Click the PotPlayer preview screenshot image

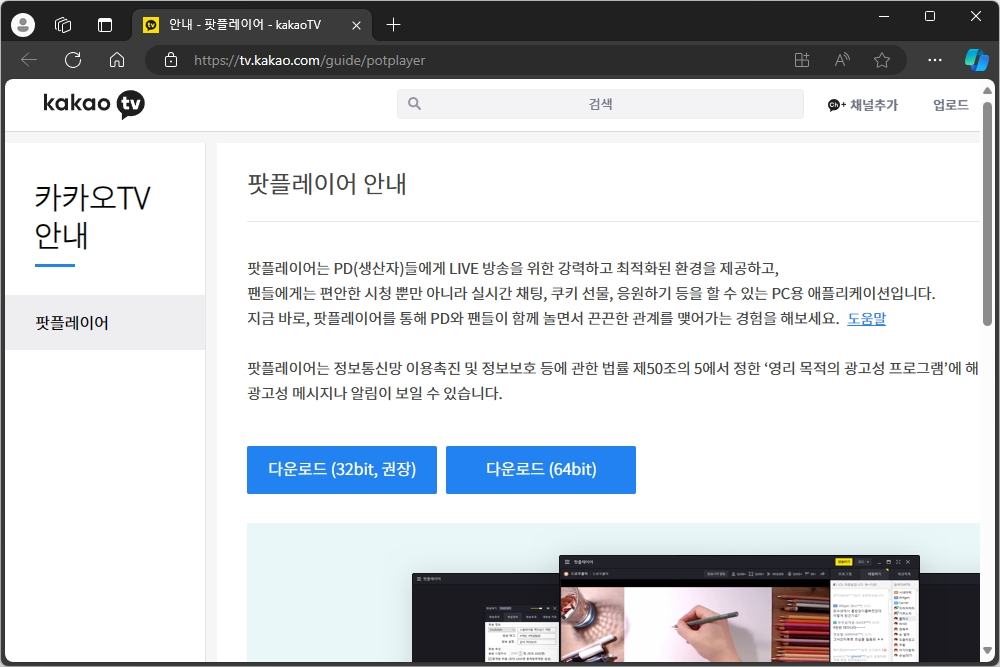click(613, 592)
